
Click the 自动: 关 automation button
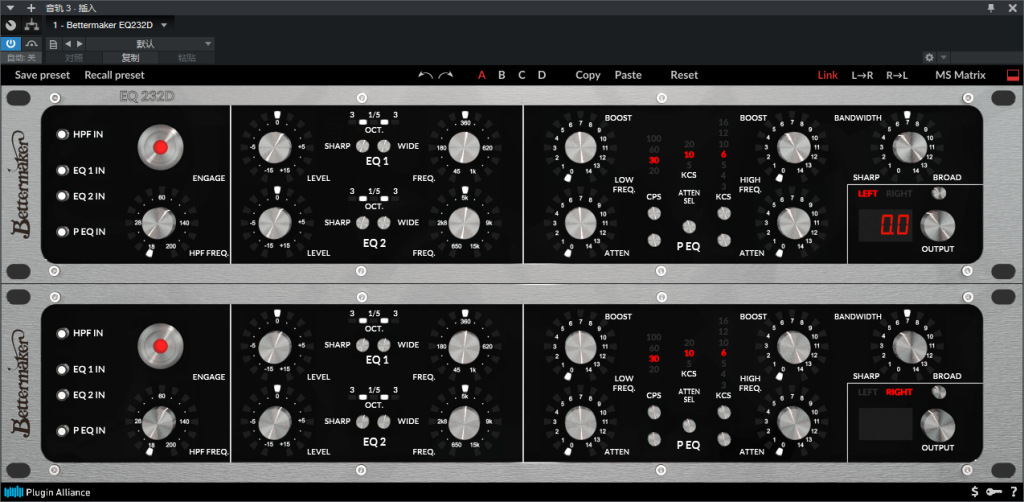click(22, 58)
